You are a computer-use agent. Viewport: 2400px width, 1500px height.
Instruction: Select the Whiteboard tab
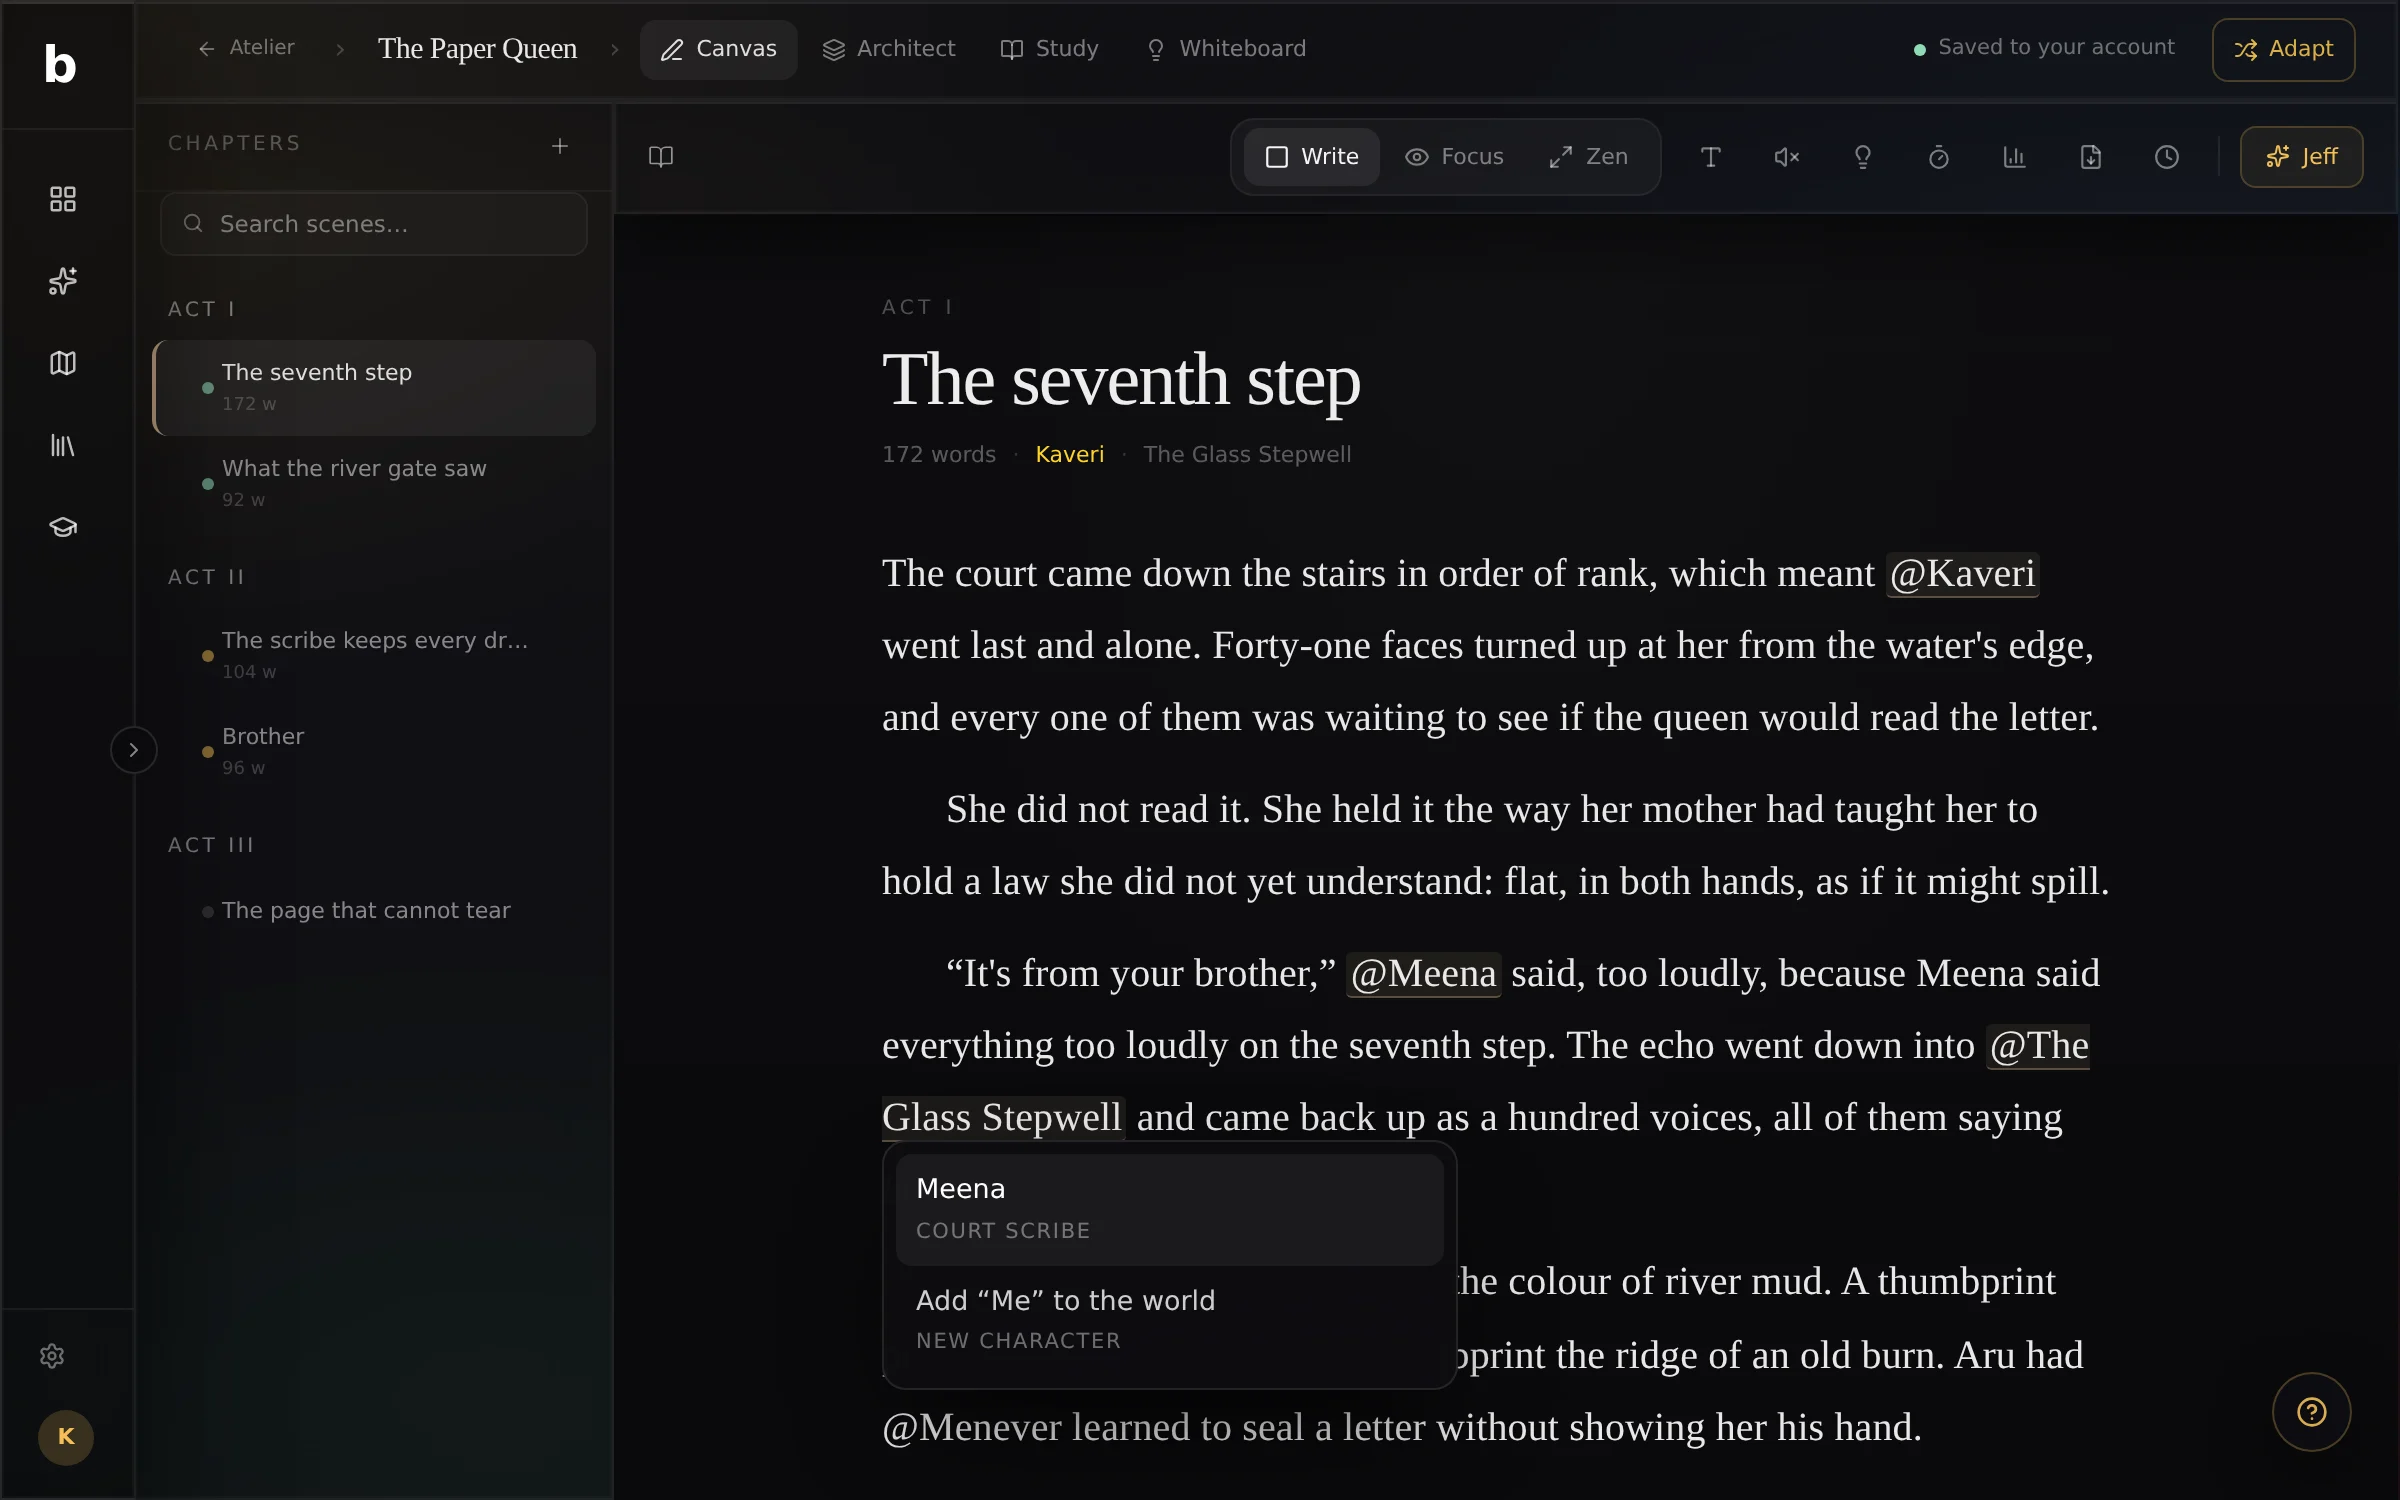[x=1226, y=49]
